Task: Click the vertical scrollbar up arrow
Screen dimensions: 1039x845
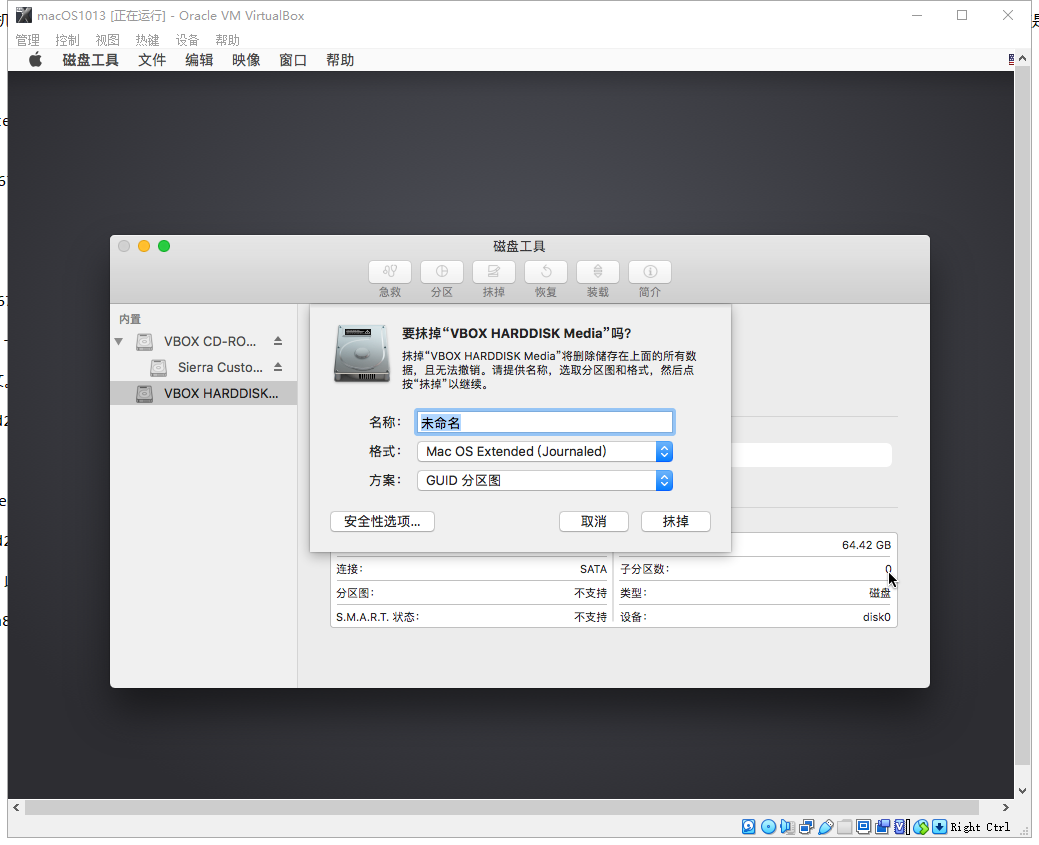Action: point(1022,60)
